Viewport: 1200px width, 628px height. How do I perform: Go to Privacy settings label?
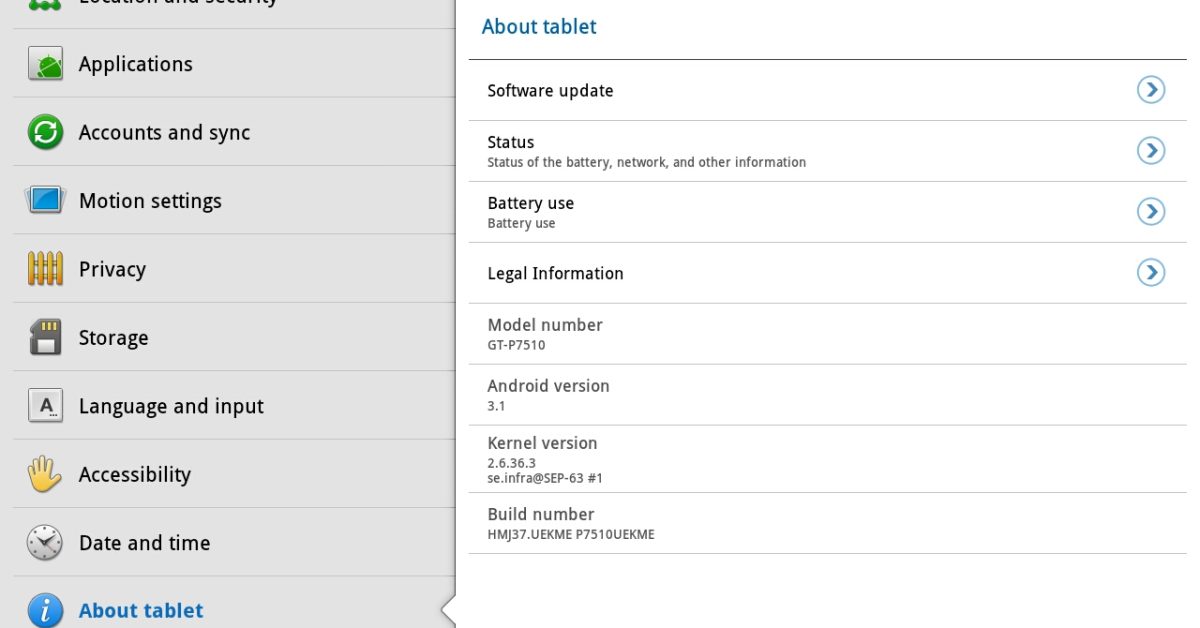tap(112, 269)
